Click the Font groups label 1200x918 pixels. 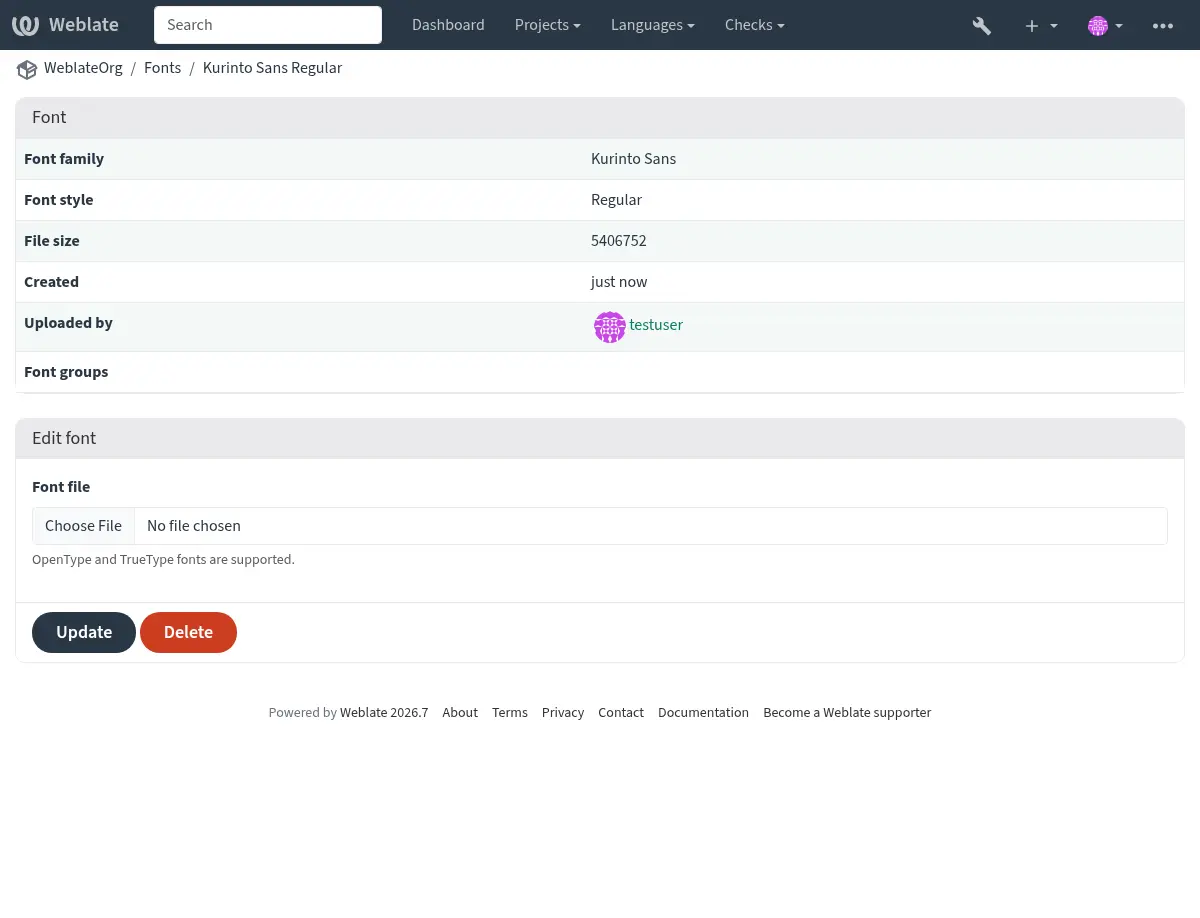click(66, 372)
